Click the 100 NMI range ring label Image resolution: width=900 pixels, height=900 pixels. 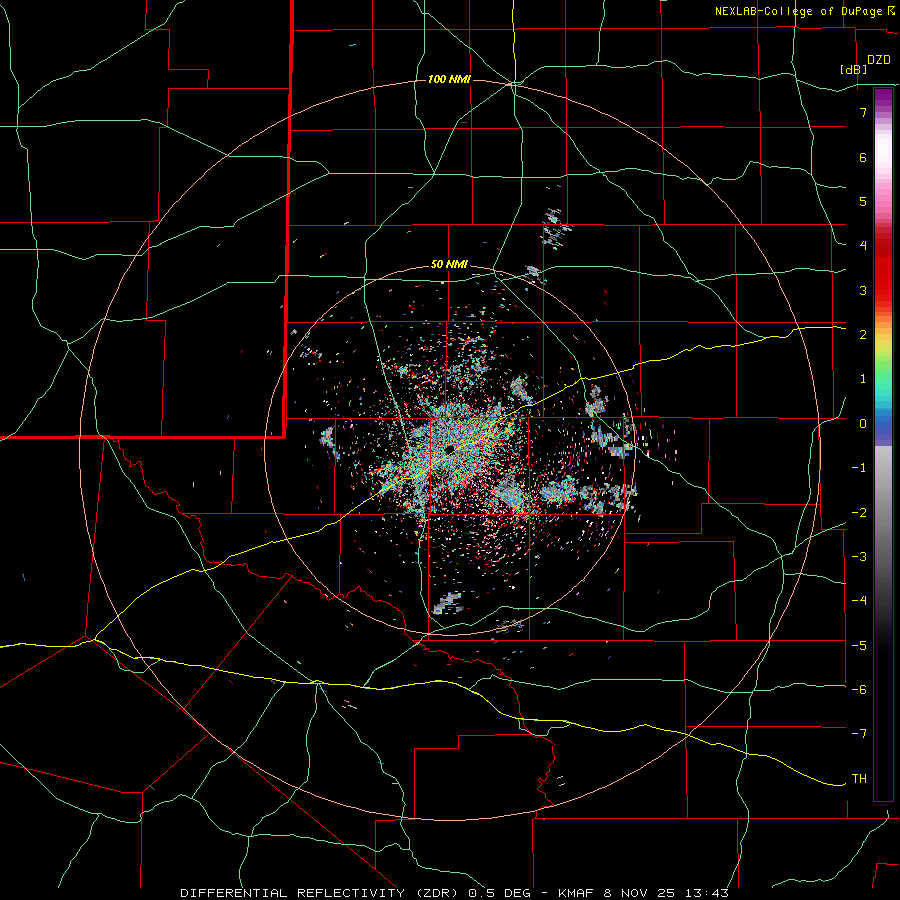(x=449, y=79)
